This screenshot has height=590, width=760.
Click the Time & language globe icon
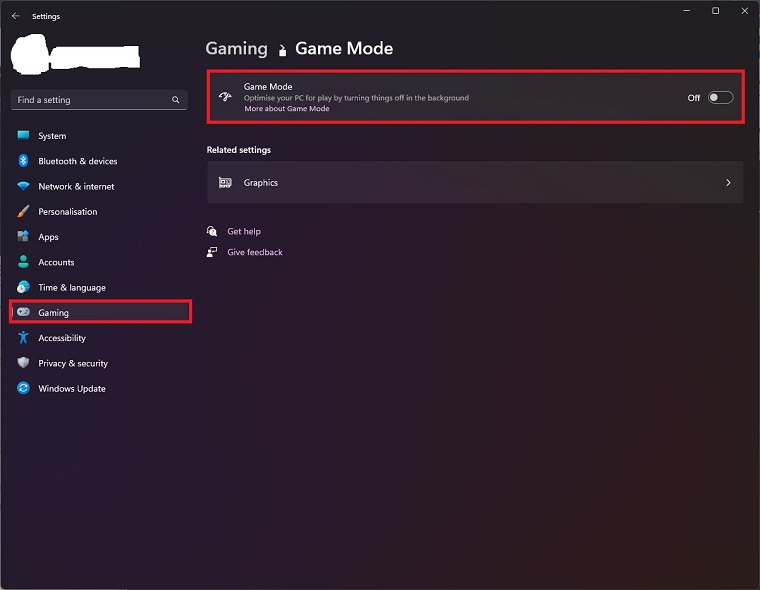coord(23,288)
